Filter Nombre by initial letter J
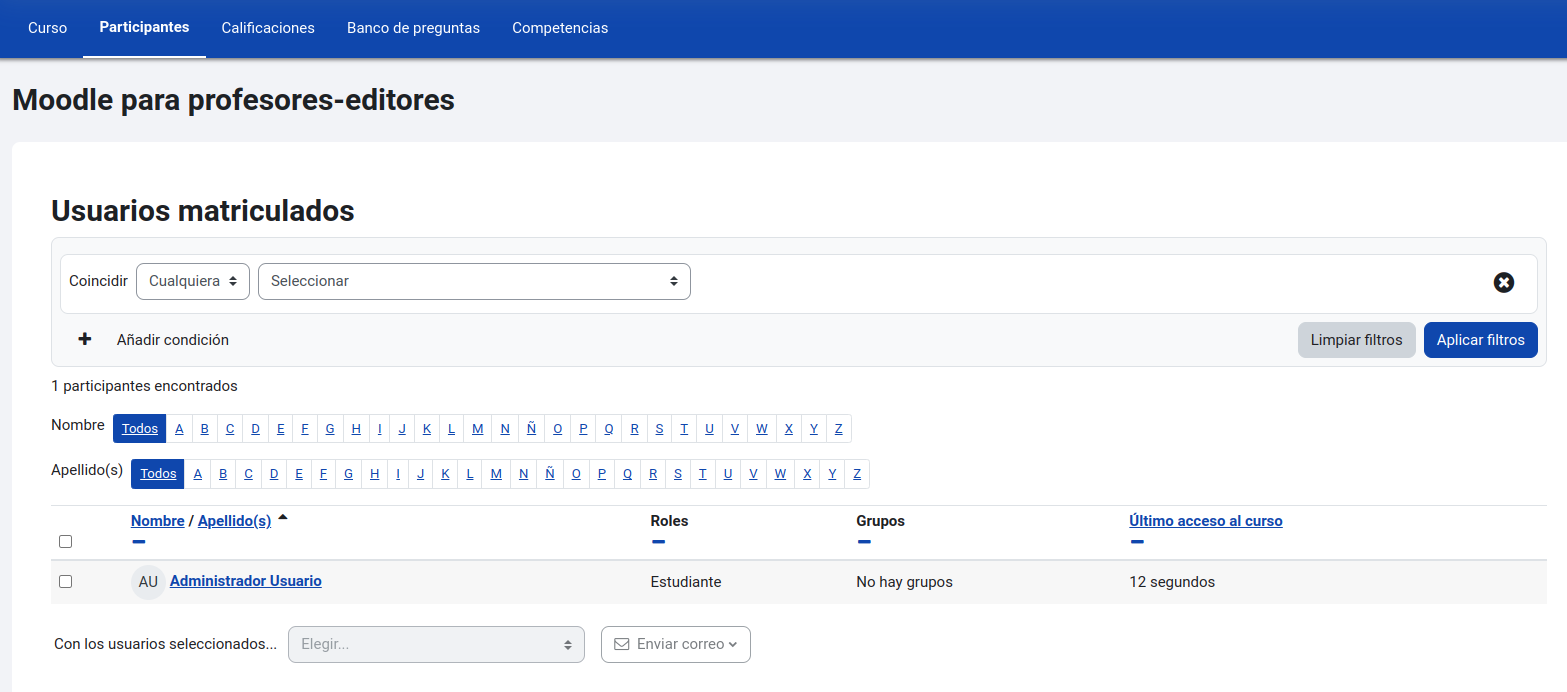 pyautogui.click(x=402, y=429)
